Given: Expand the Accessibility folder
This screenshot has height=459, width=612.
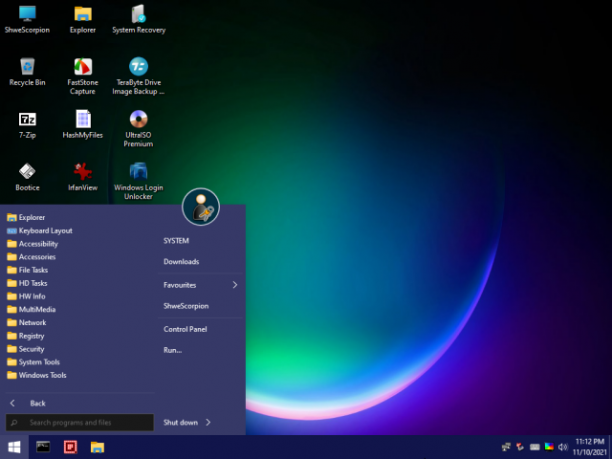Looking at the screenshot, I should pos(80,244).
